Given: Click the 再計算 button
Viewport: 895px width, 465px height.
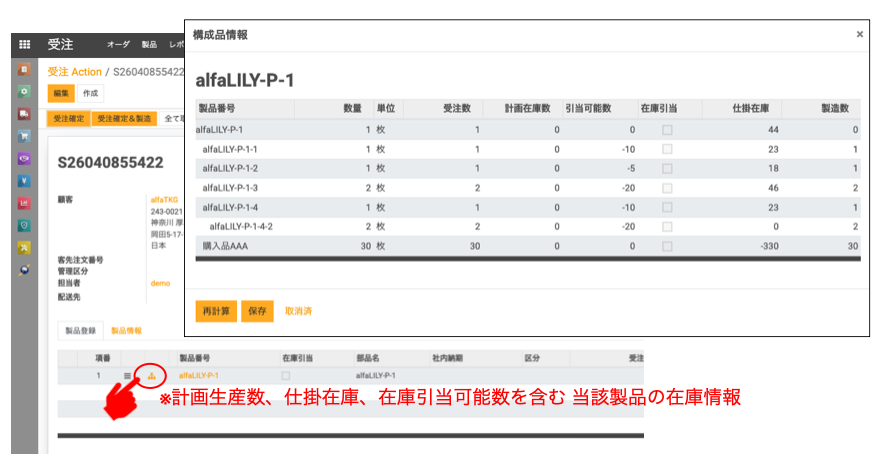Looking at the screenshot, I should pyautogui.click(x=216, y=311).
